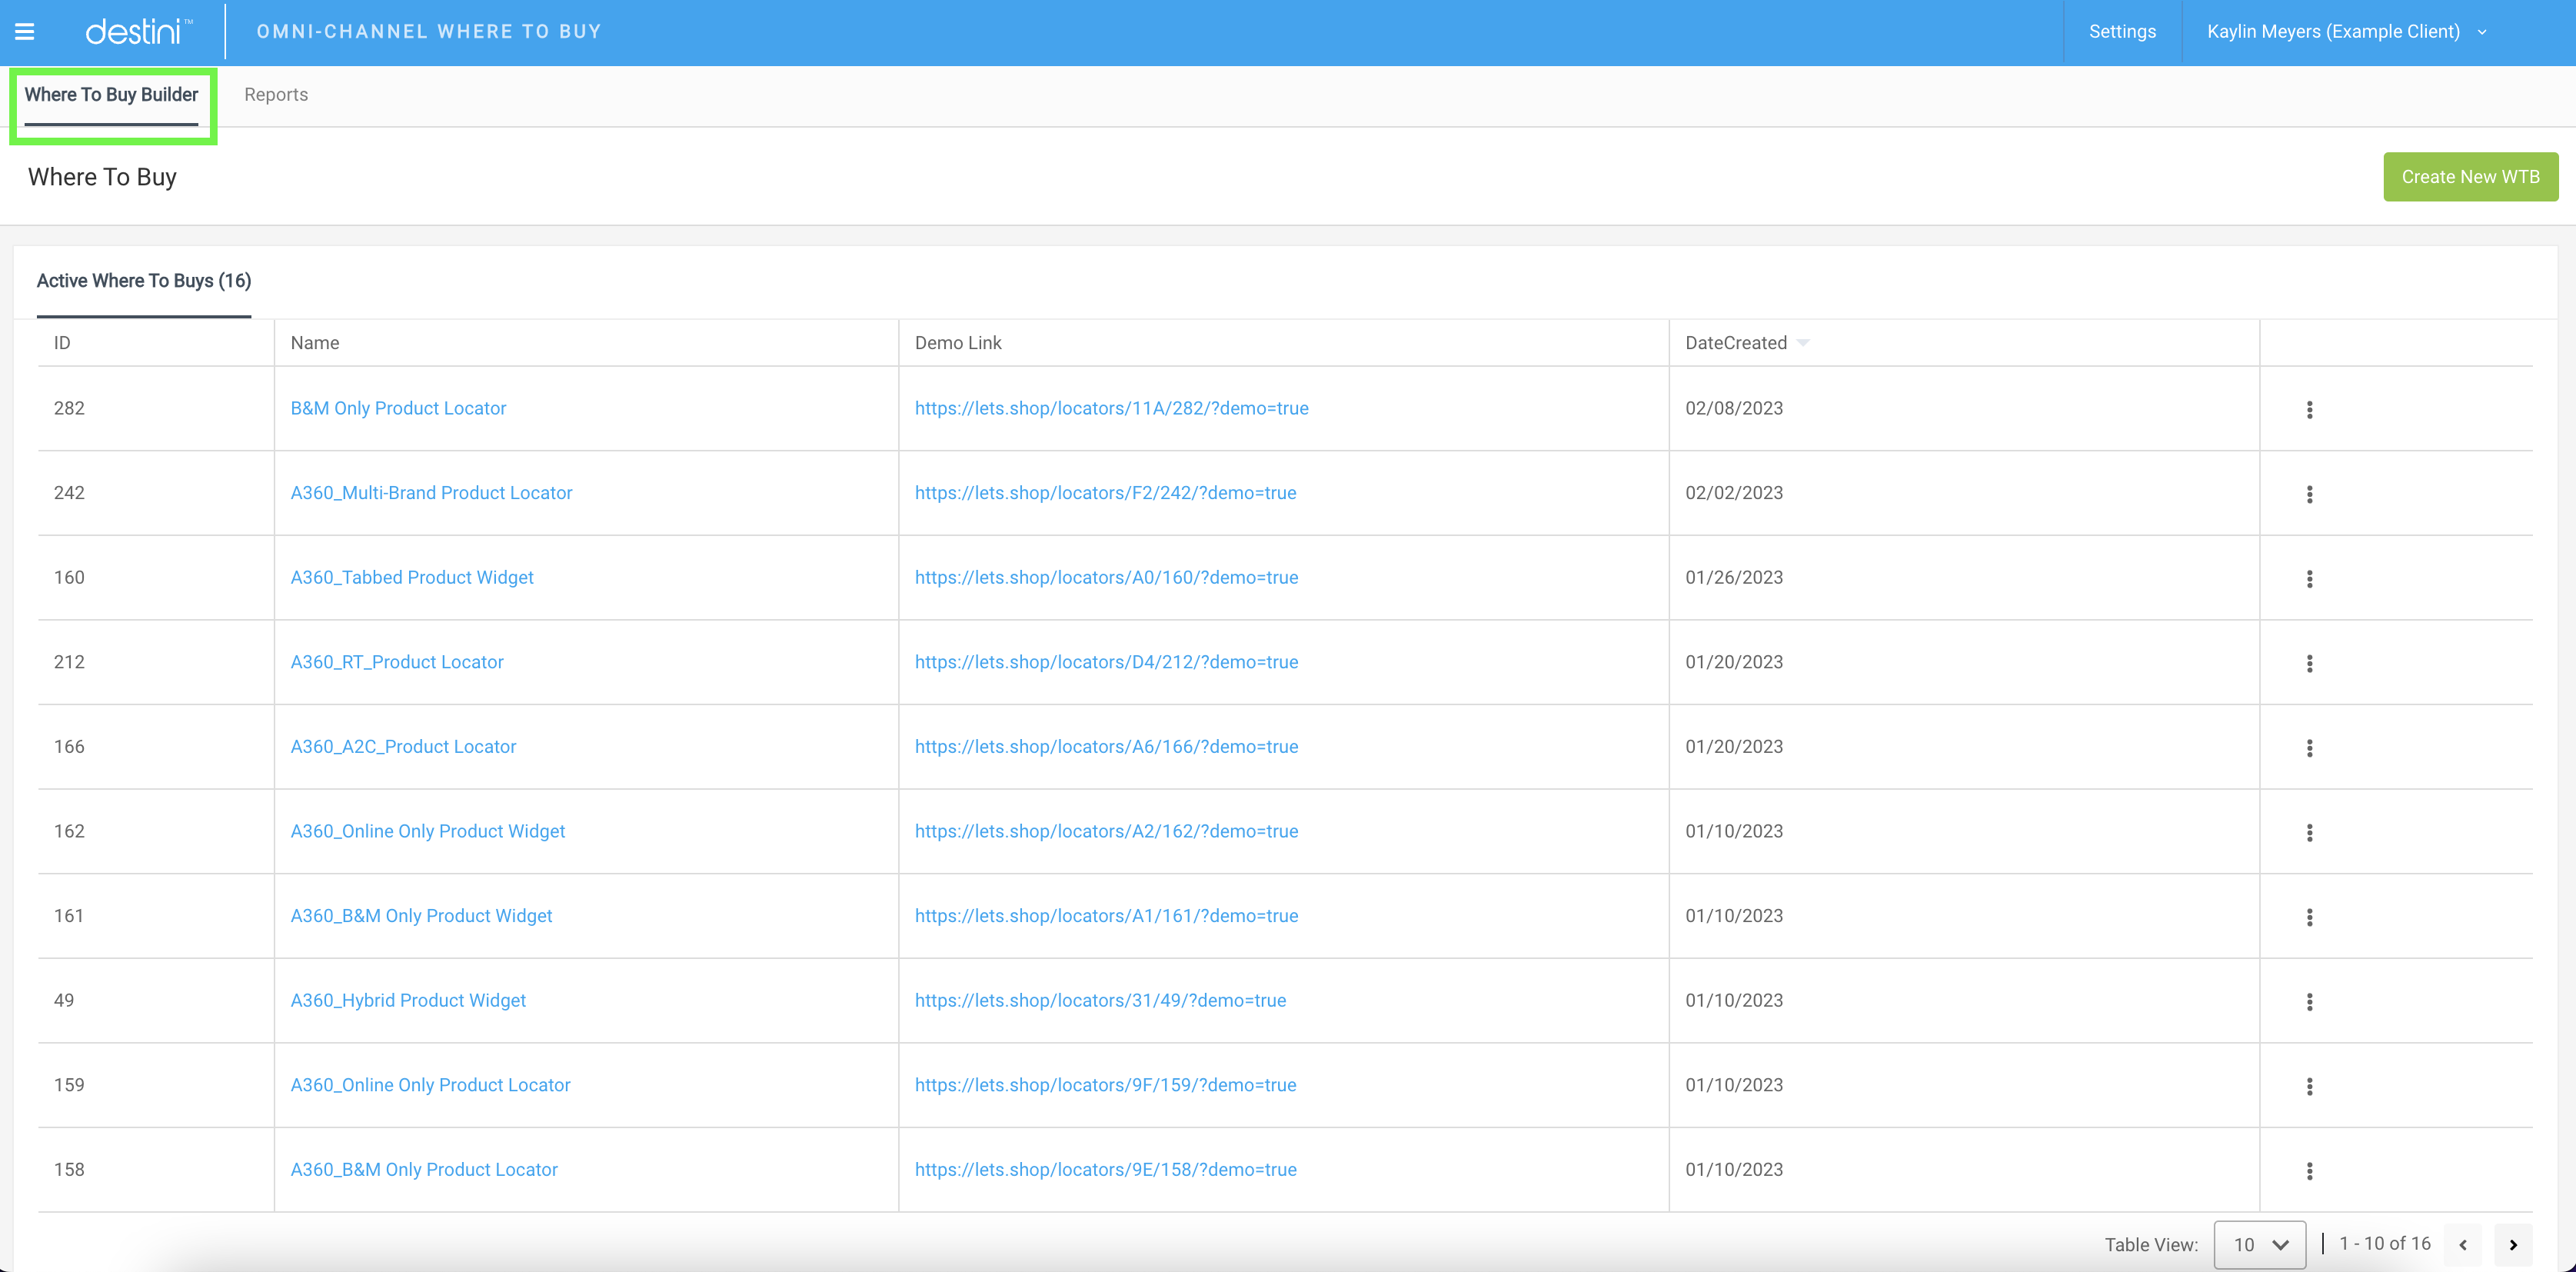Open A360_A2C_Product Locator link

point(403,747)
